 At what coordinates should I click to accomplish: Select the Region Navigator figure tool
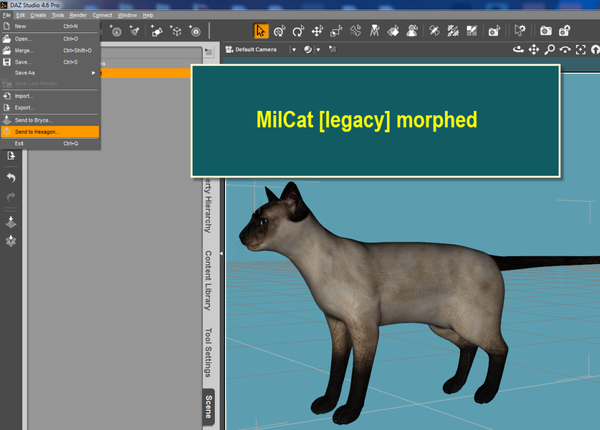click(412, 31)
